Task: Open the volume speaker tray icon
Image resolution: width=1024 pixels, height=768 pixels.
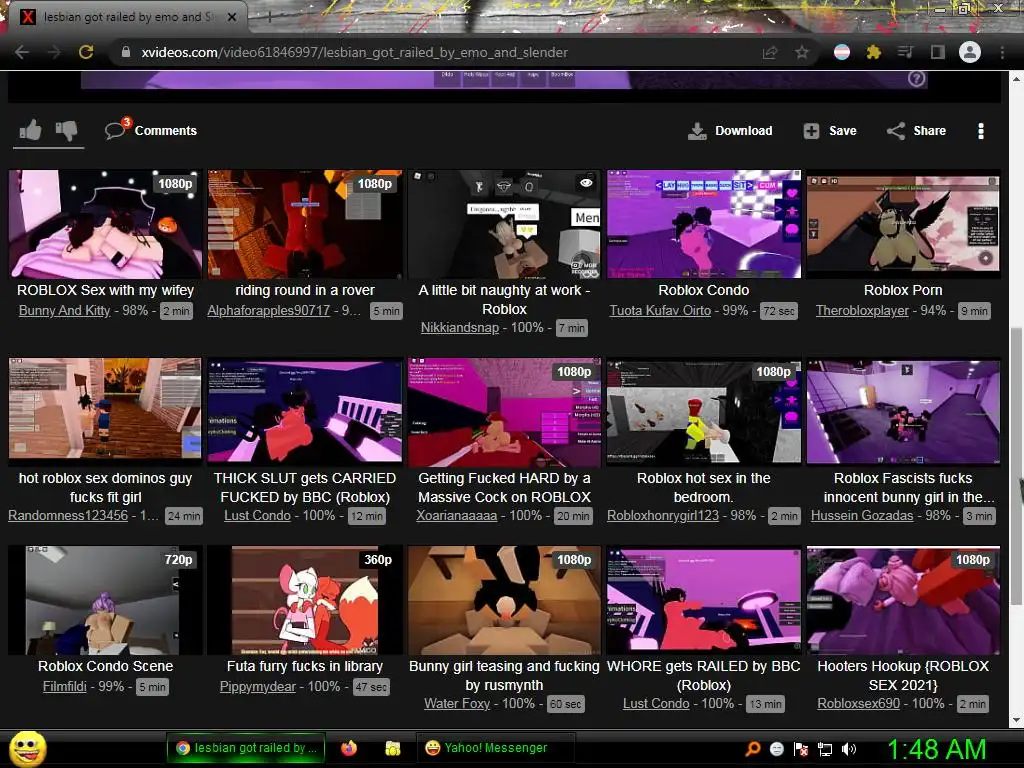Action: coord(849,749)
